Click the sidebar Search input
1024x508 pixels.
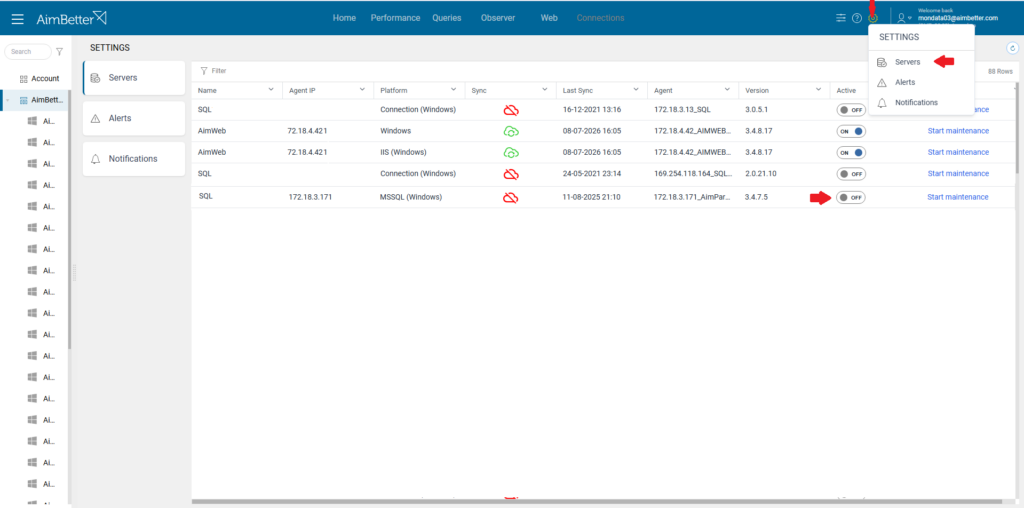[x=27, y=52]
